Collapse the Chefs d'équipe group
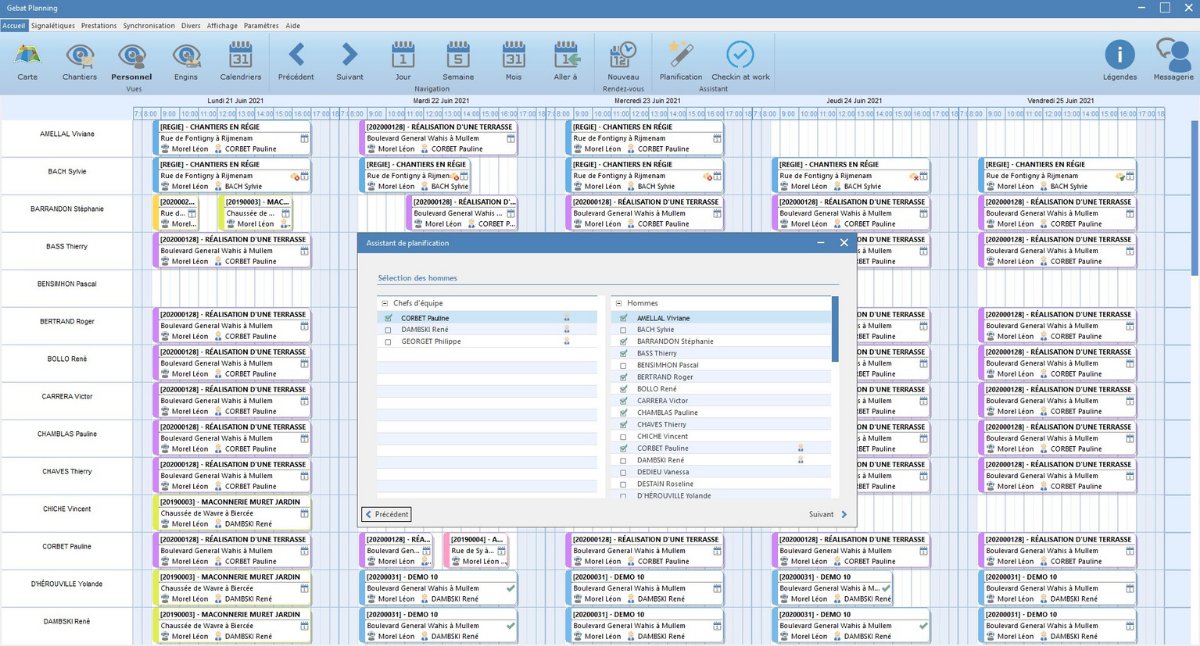Image resolution: width=1200 pixels, height=646 pixels. click(384, 303)
